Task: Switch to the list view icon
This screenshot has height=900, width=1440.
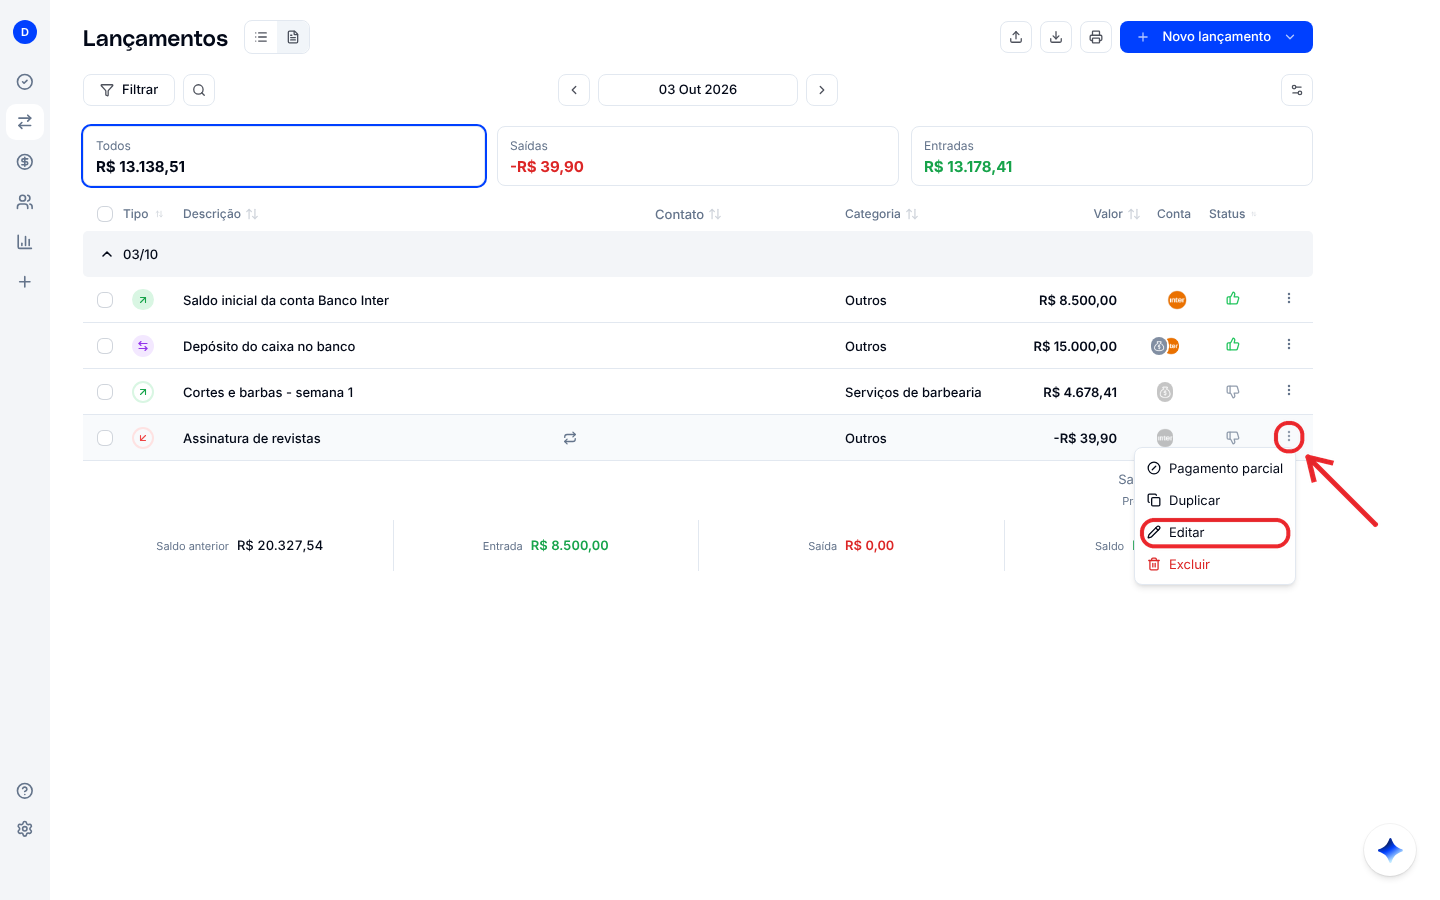Action: pos(261,37)
